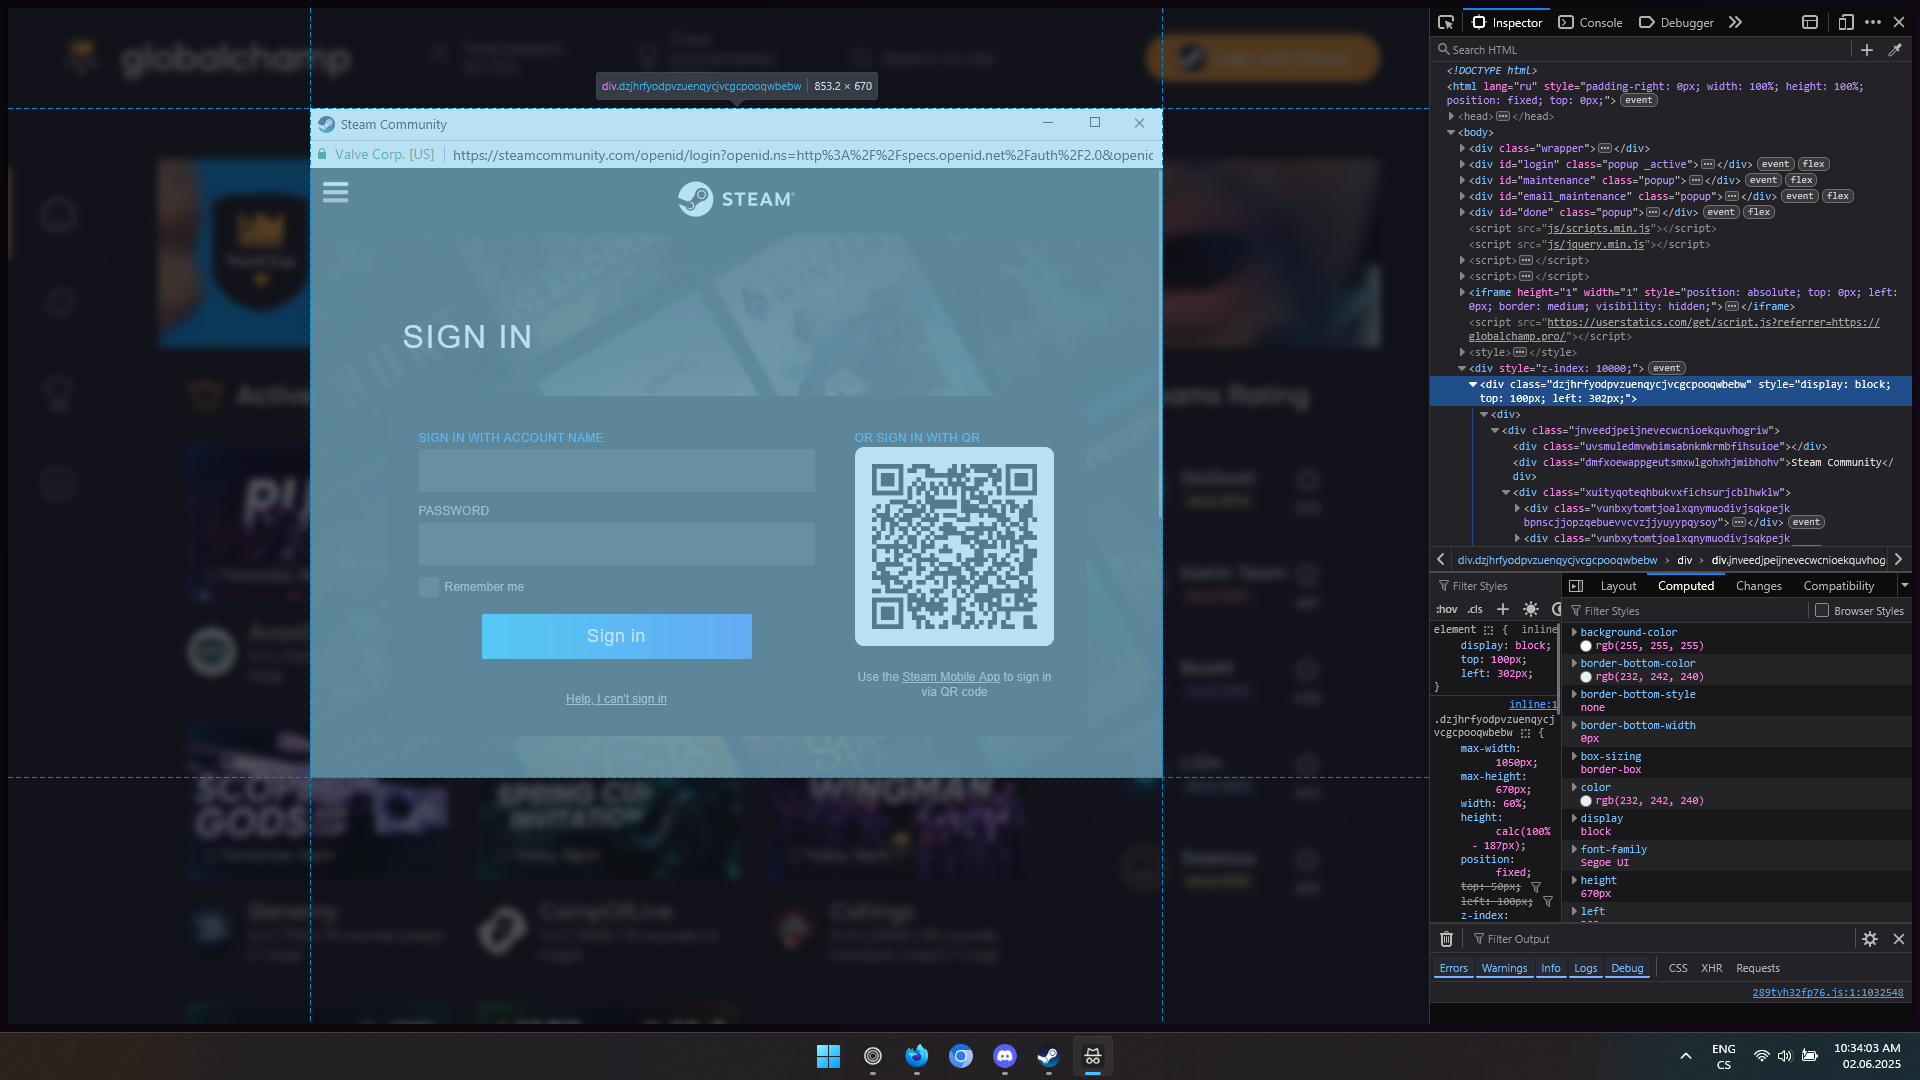Open the Chromium browser taskbar icon
Image resolution: width=1920 pixels, height=1080 pixels.
coord(961,1056)
